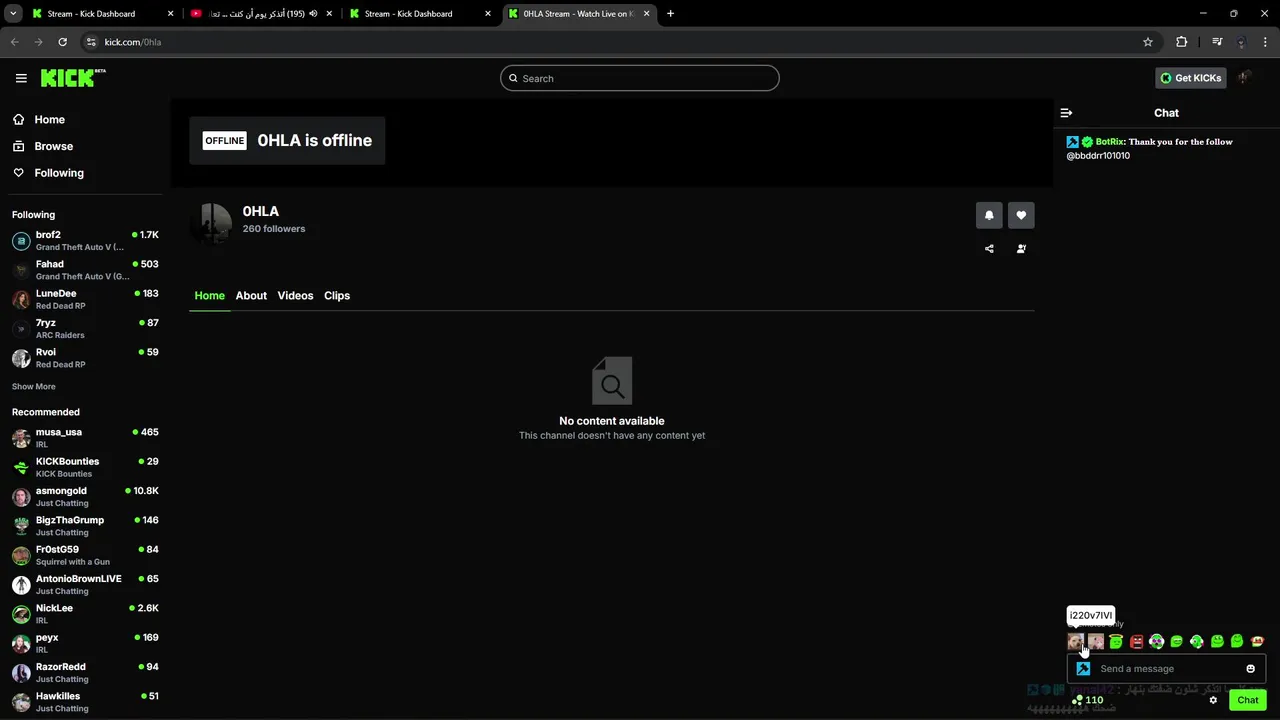Send message with green Chat button
This screenshot has height=720, width=1280.
(1248, 700)
